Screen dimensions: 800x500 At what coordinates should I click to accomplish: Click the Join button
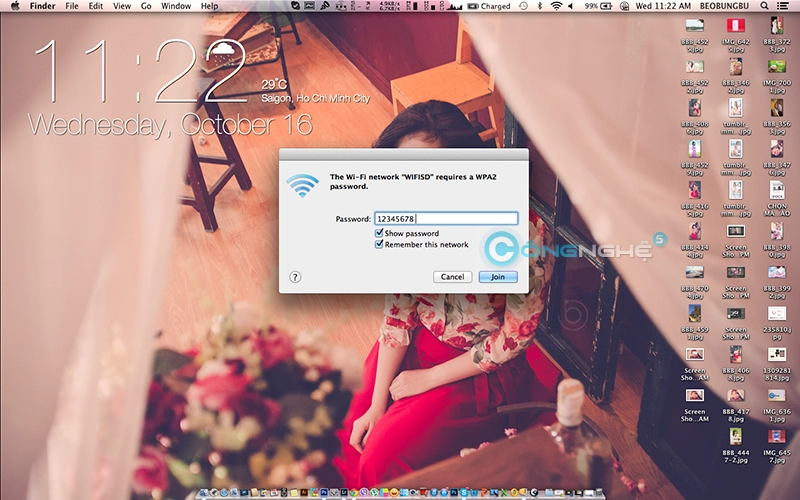pos(498,277)
